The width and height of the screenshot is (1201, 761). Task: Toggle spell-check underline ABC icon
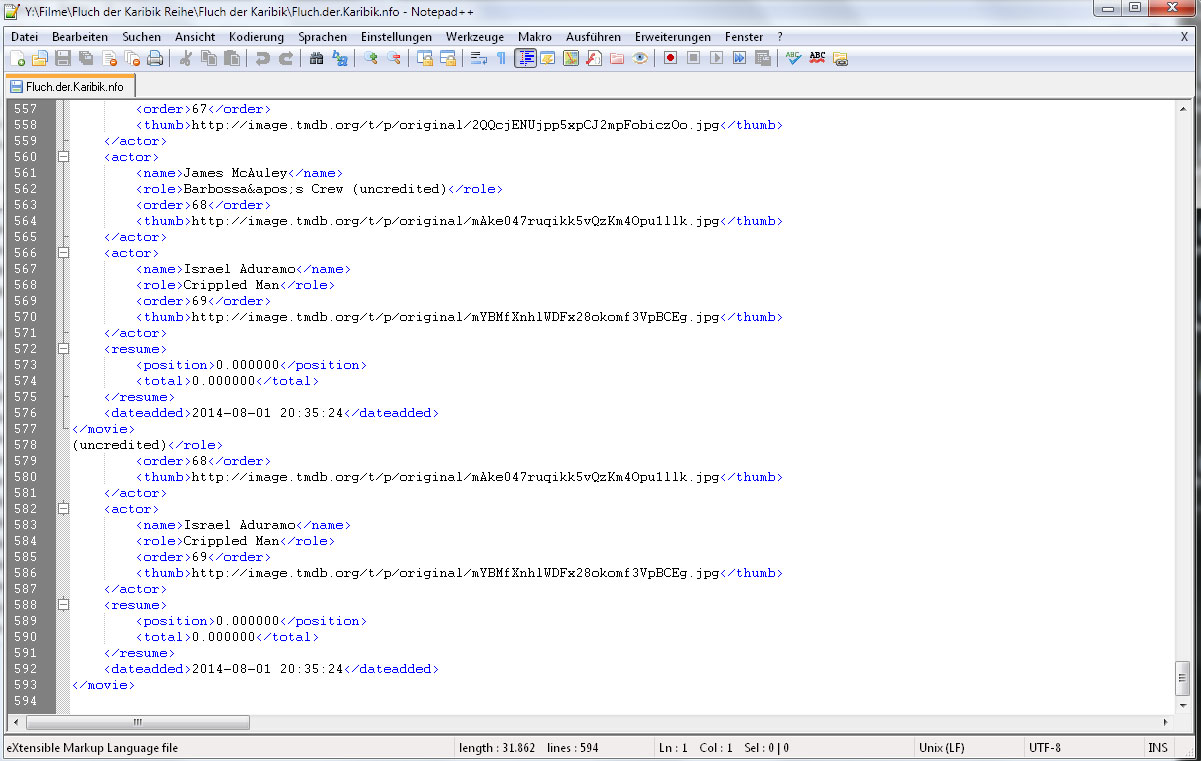tap(817, 59)
